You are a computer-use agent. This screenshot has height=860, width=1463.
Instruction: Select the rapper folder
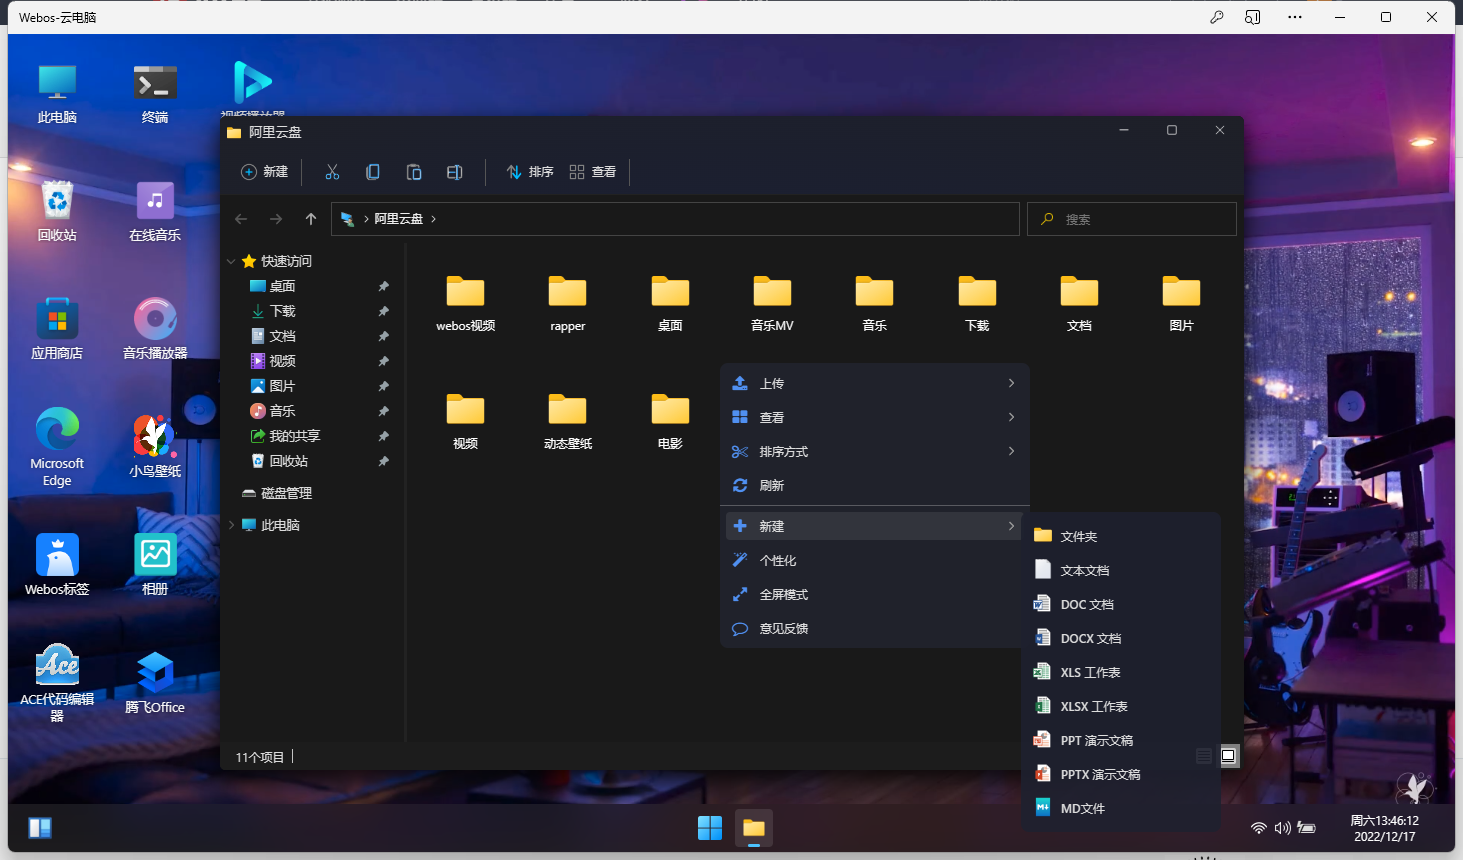pyautogui.click(x=568, y=303)
